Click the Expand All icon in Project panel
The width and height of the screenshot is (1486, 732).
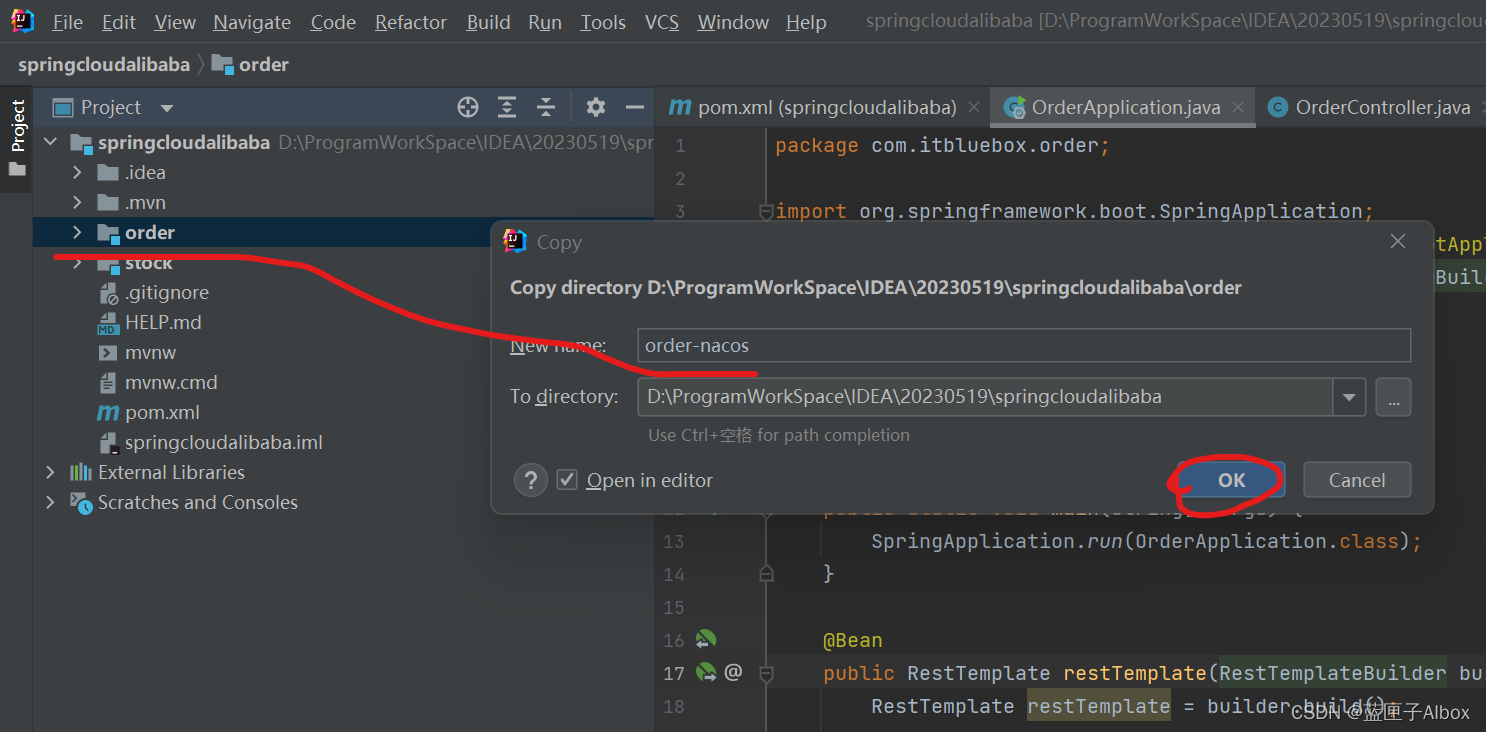(x=507, y=107)
